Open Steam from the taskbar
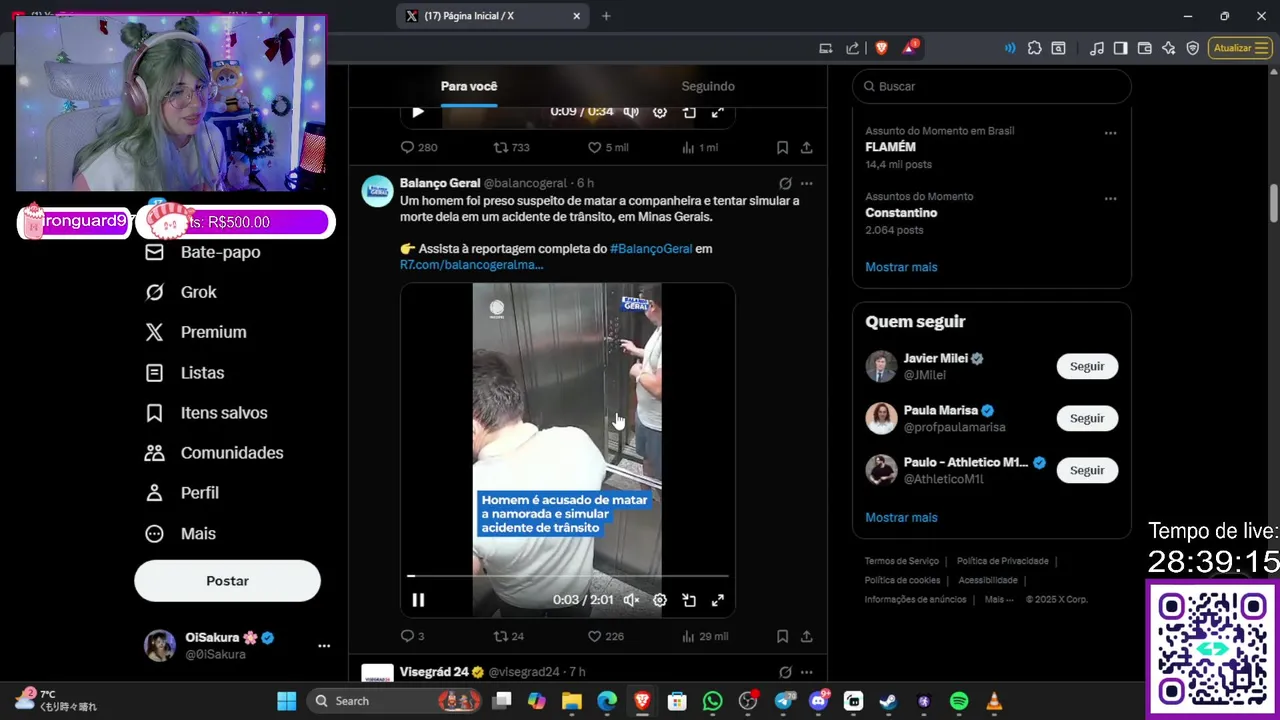The image size is (1280, 720). coord(888,701)
